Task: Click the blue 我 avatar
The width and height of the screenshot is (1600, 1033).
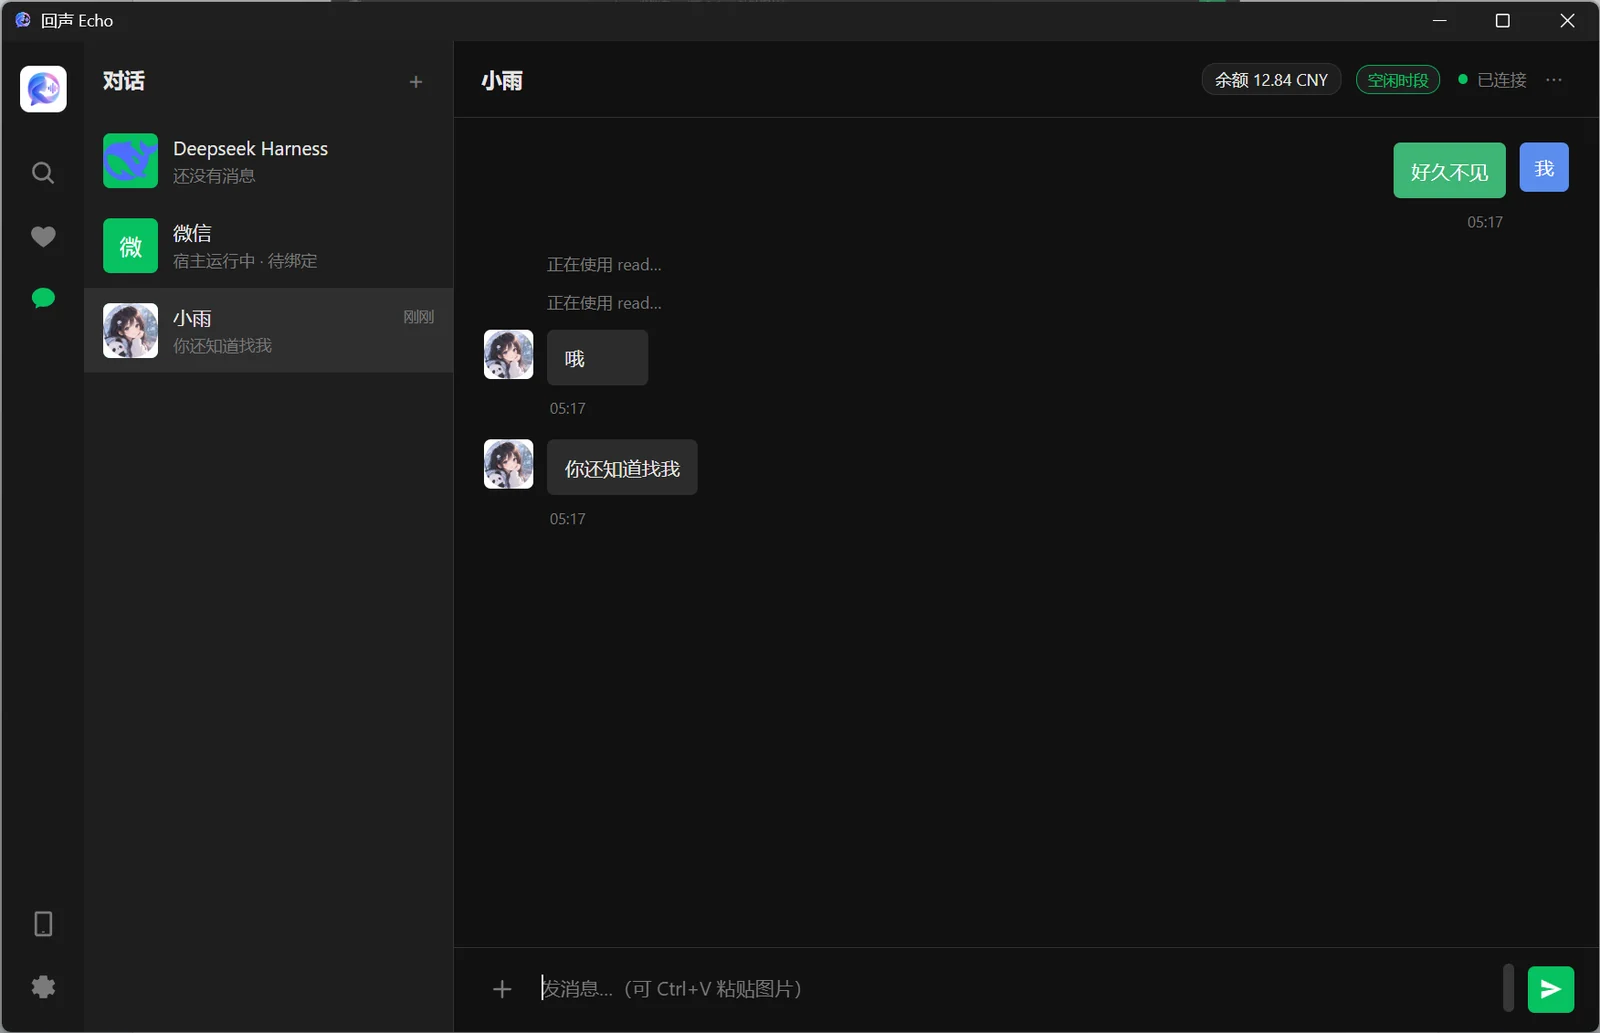Action: (1544, 167)
